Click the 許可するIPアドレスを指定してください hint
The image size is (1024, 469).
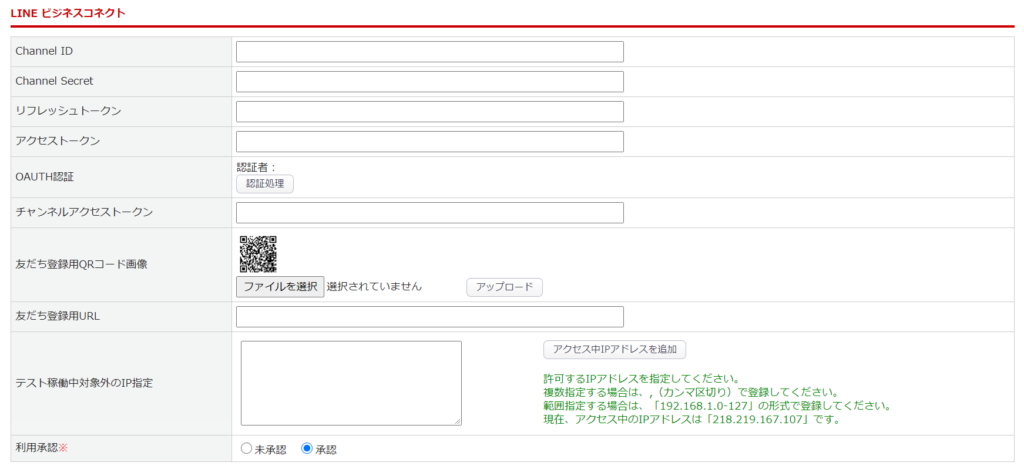point(641,379)
